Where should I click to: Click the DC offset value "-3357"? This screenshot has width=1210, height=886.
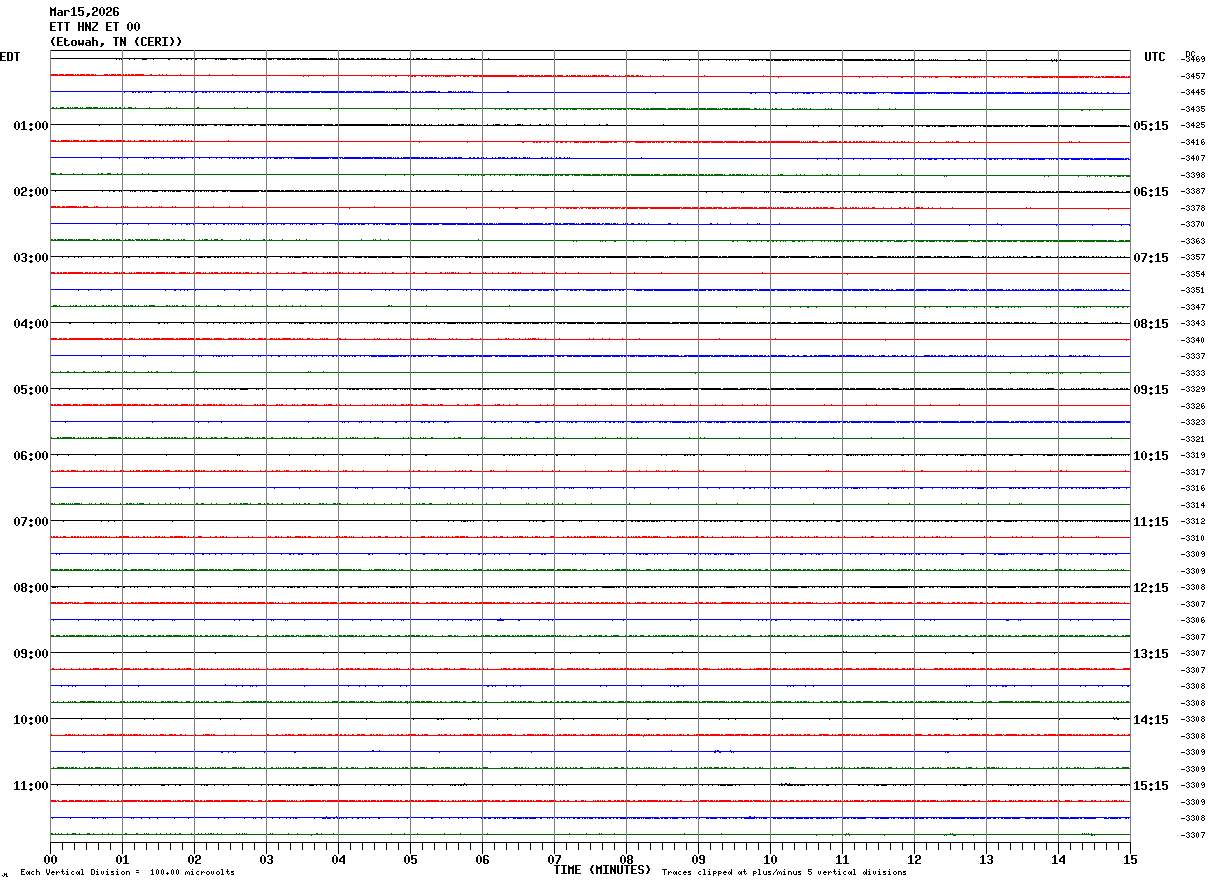click(1192, 258)
